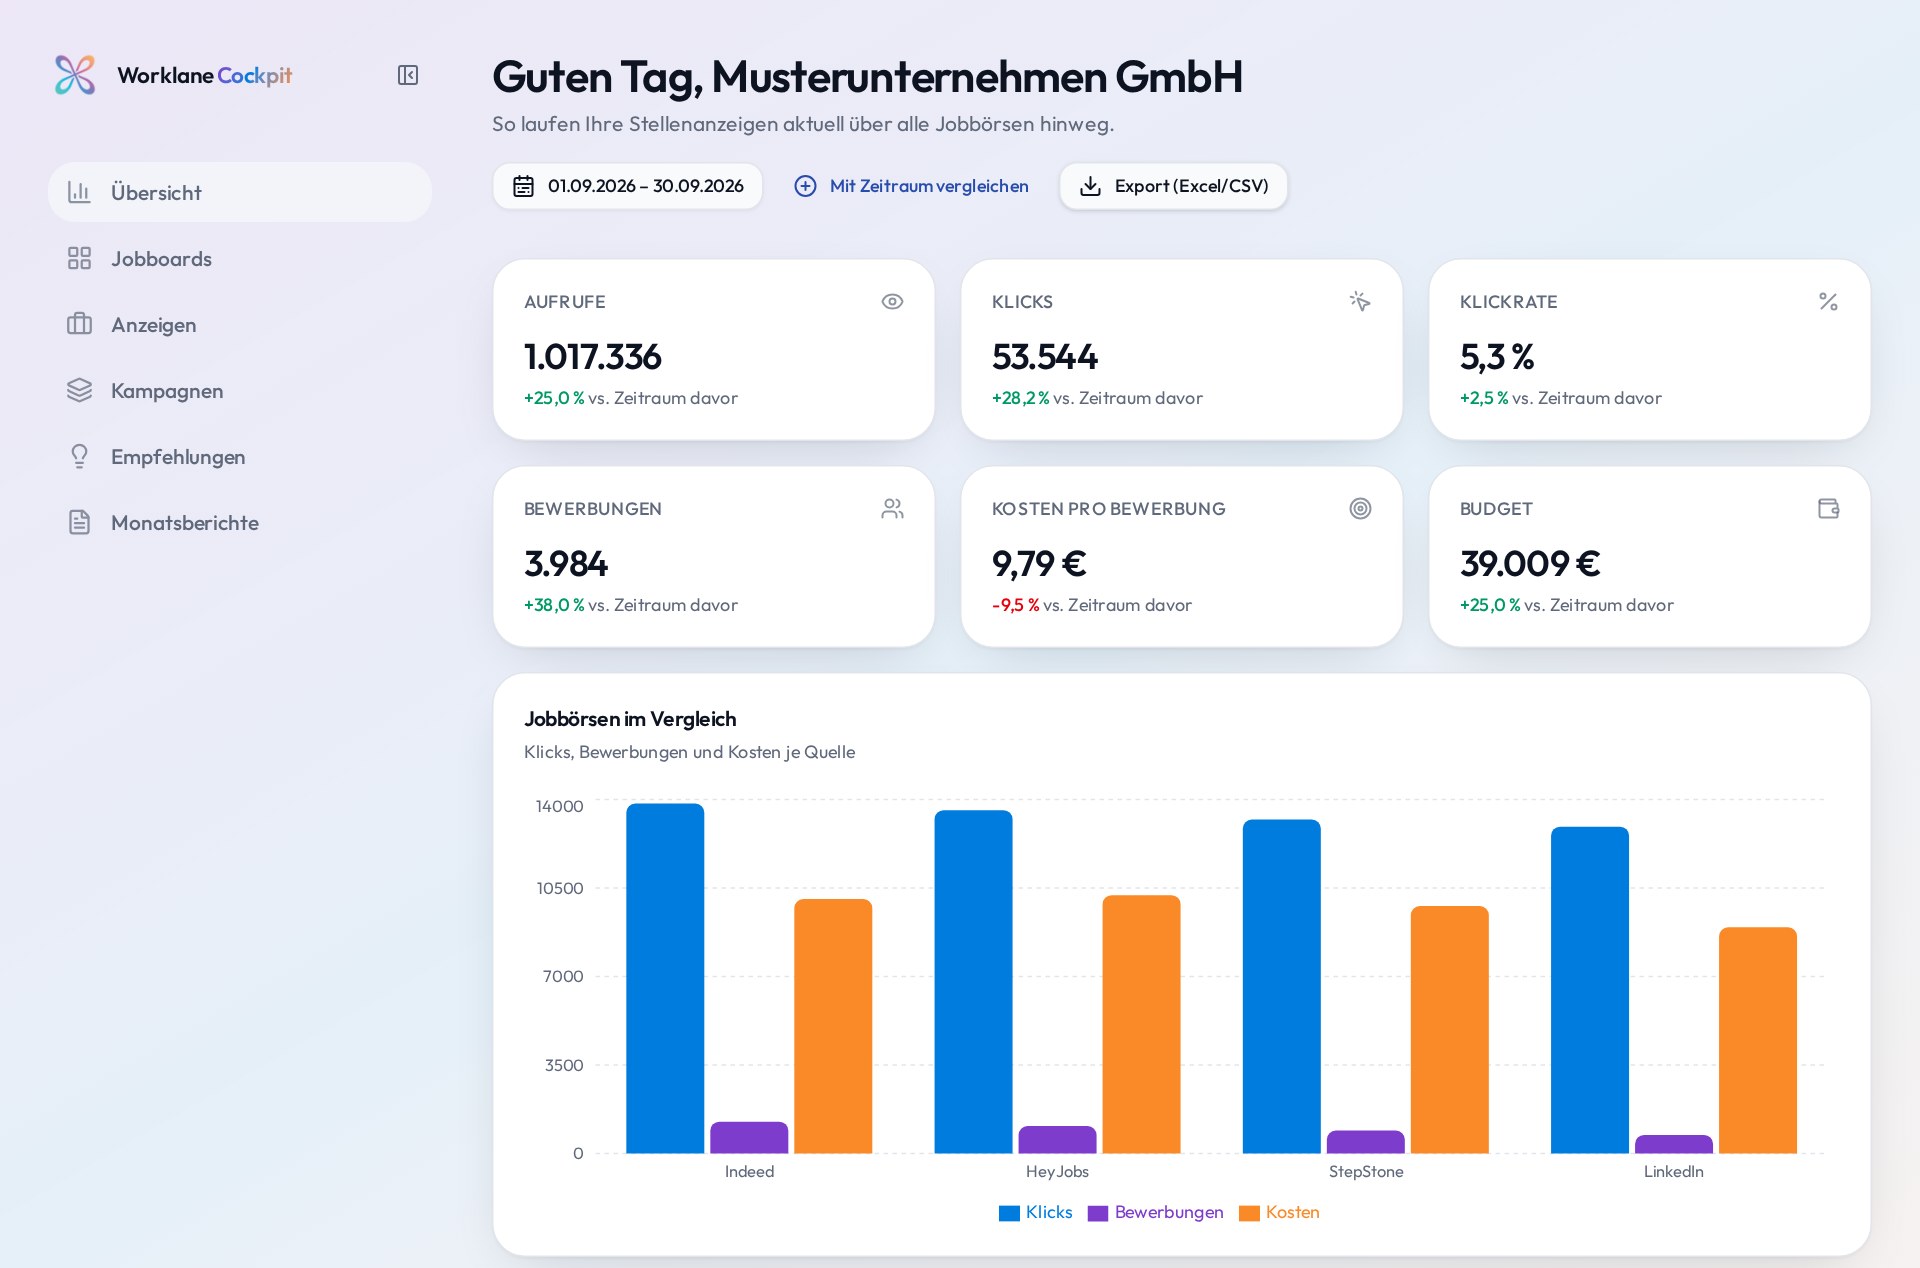Screen dimensions: 1920x1268
Task: Open the Übersicht menu item
Action: pos(240,192)
